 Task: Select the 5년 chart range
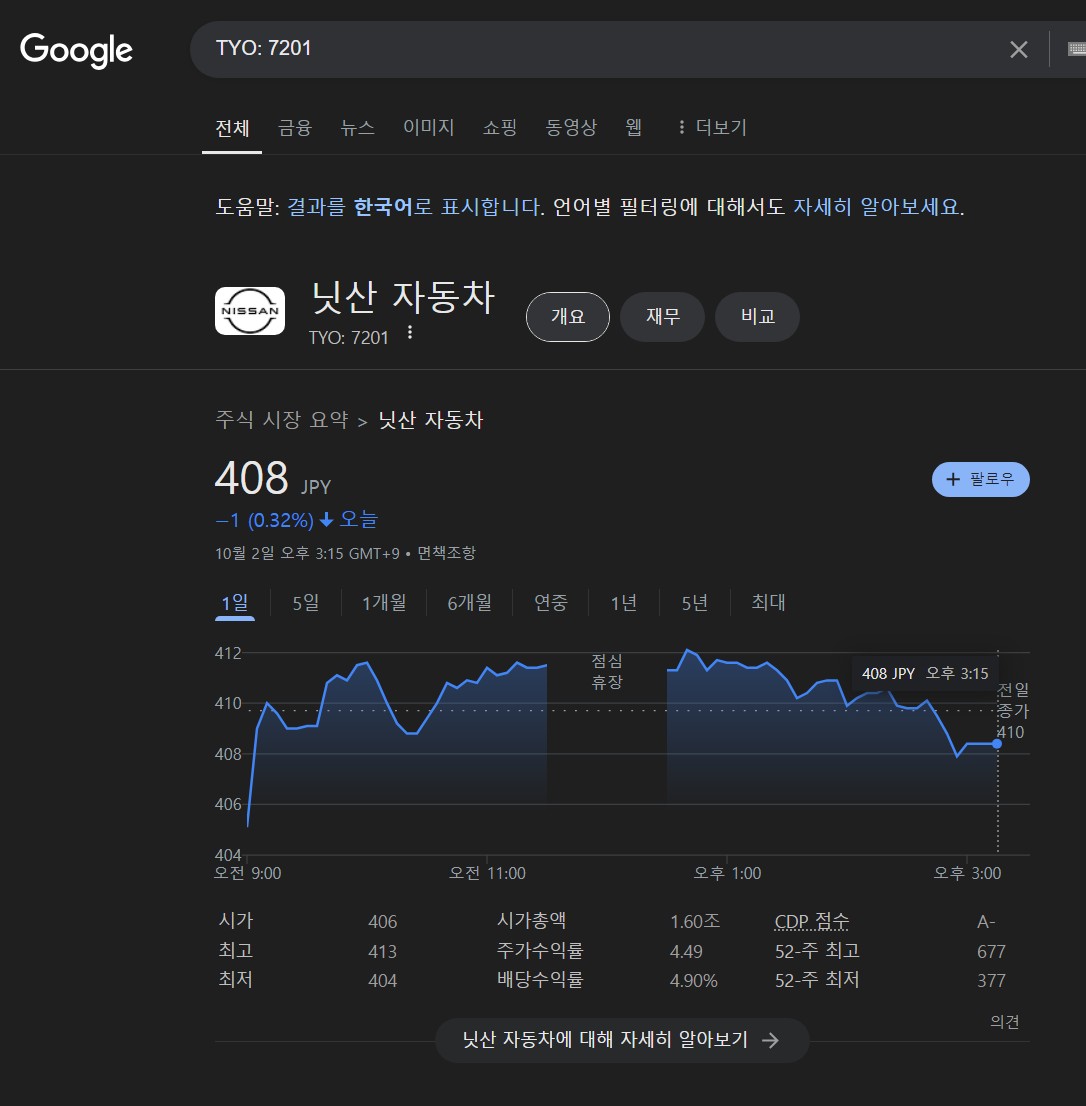(695, 603)
